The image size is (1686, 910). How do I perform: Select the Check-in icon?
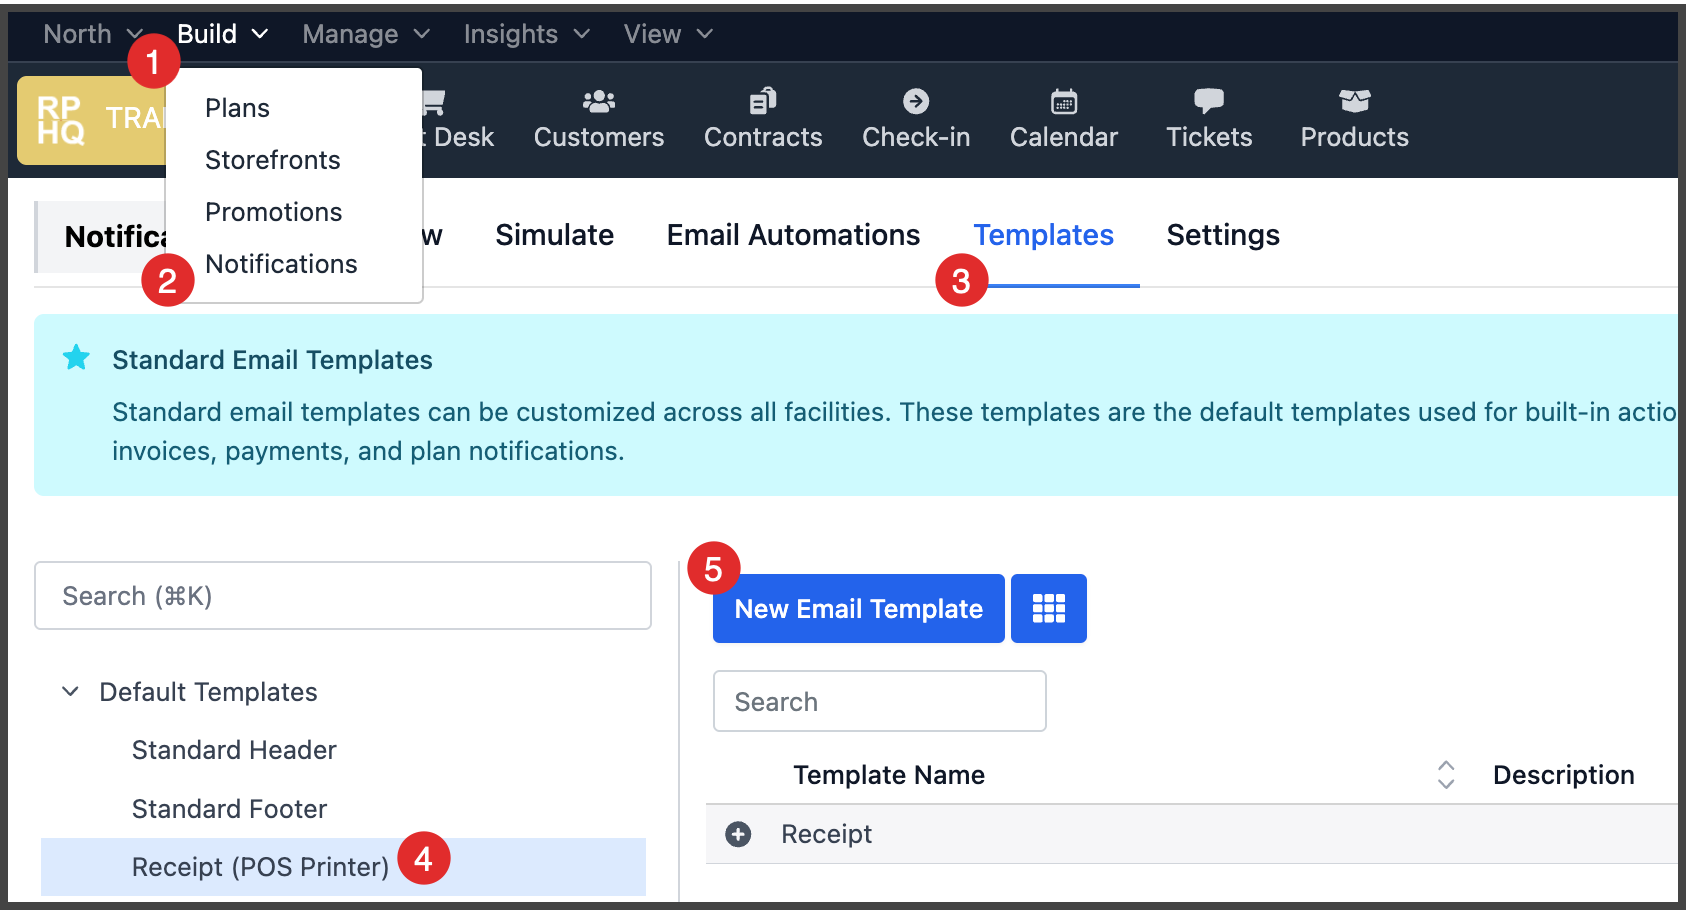915,101
